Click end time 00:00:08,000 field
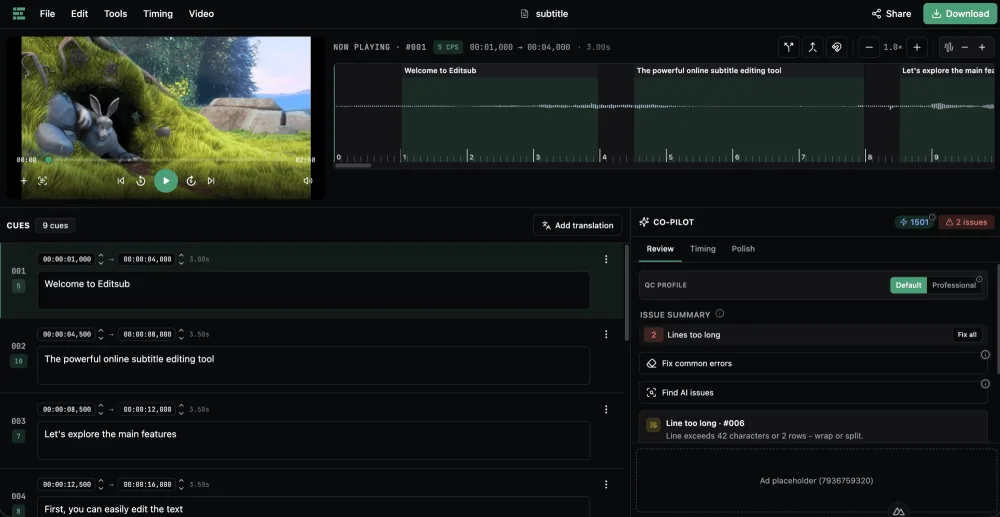 tap(147, 334)
